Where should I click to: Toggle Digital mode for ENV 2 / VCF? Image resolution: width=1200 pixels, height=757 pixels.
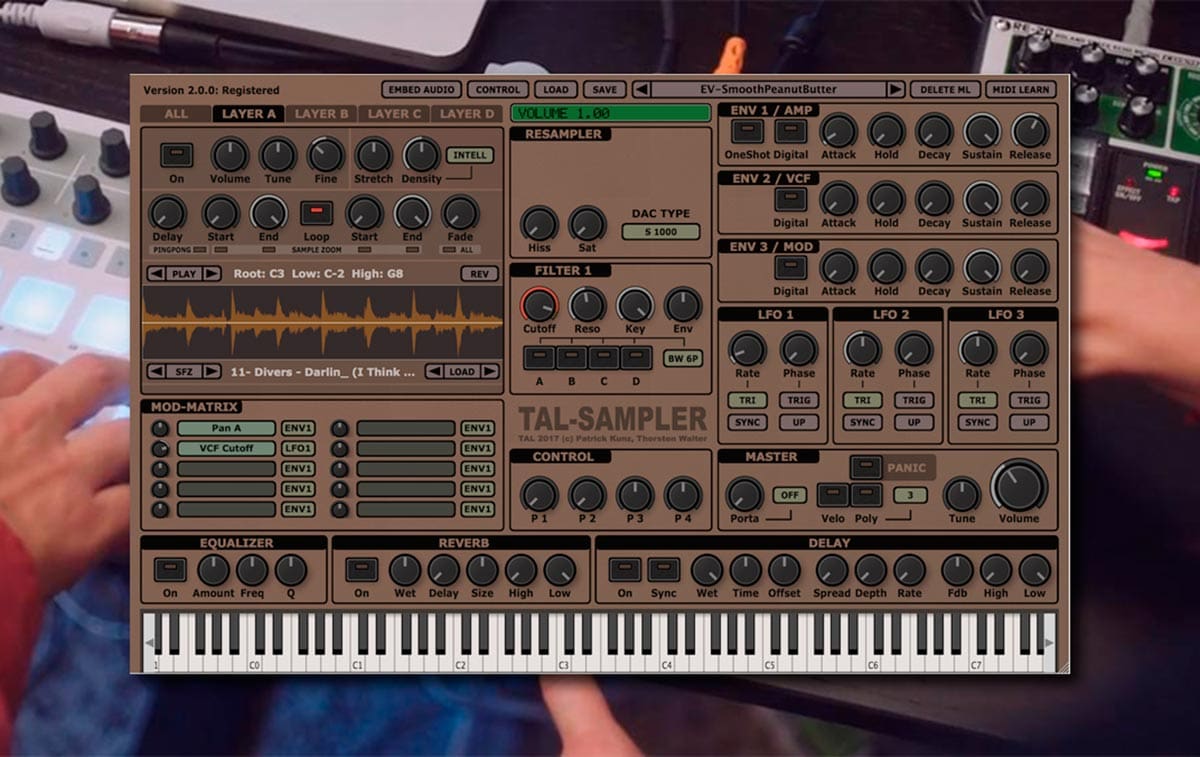tap(790, 199)
